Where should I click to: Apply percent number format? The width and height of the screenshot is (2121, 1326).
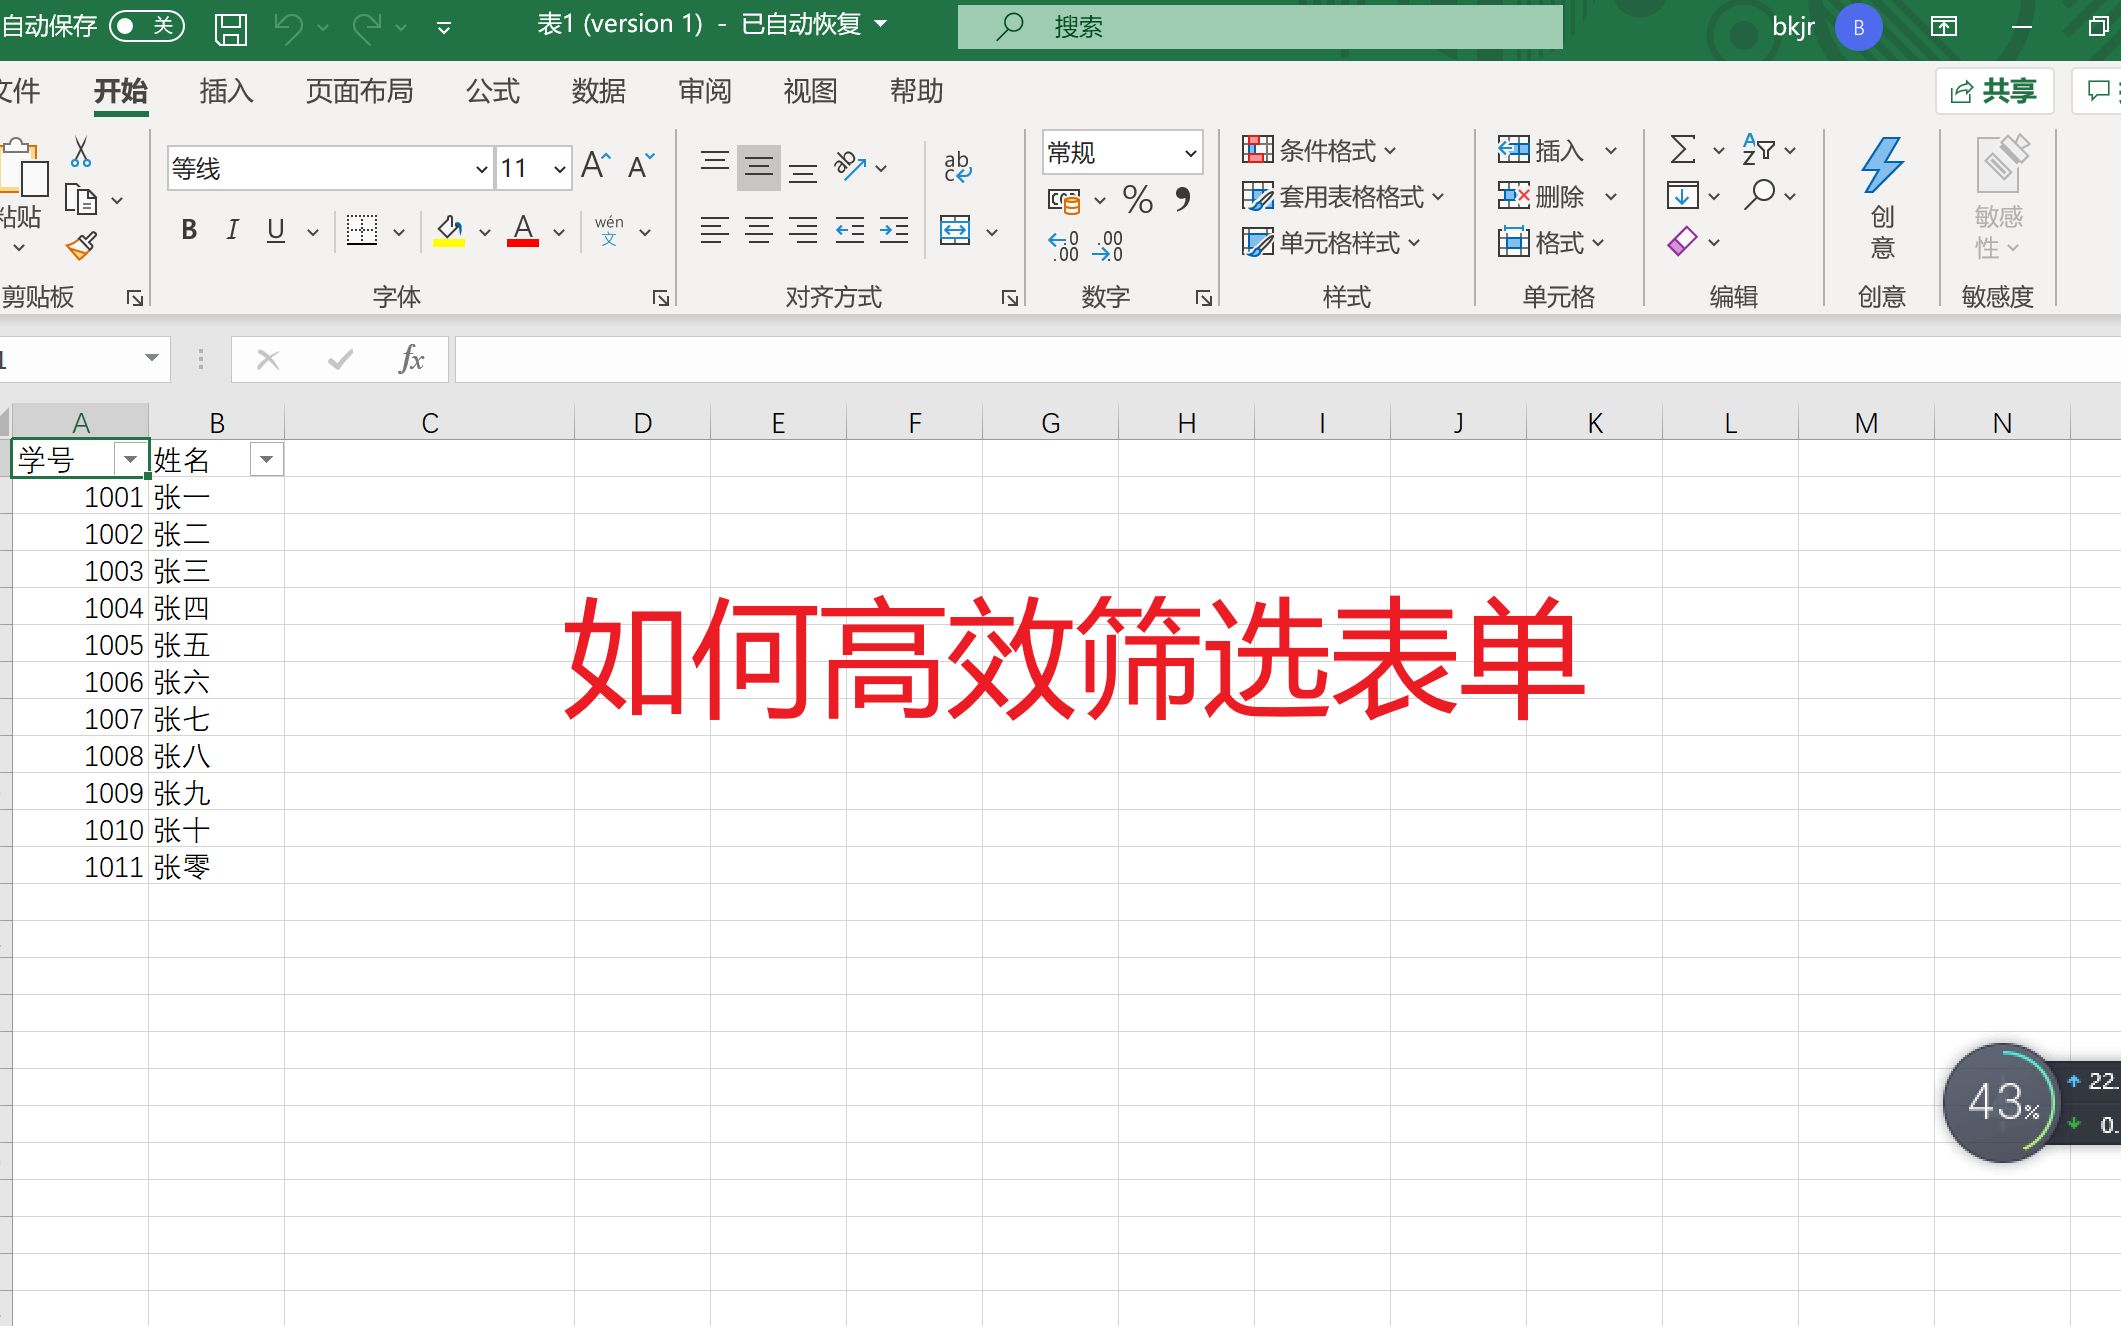click(1135, 200)
